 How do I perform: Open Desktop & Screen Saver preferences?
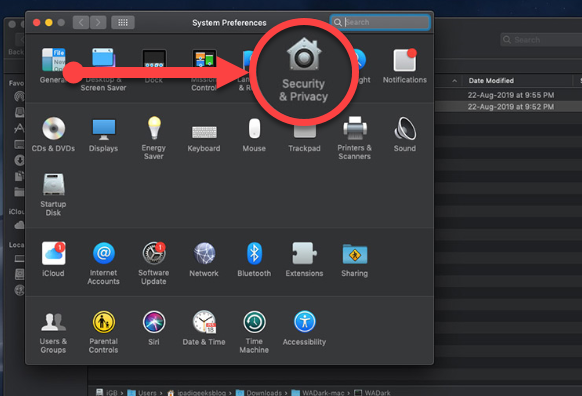[x=104, y=69]
